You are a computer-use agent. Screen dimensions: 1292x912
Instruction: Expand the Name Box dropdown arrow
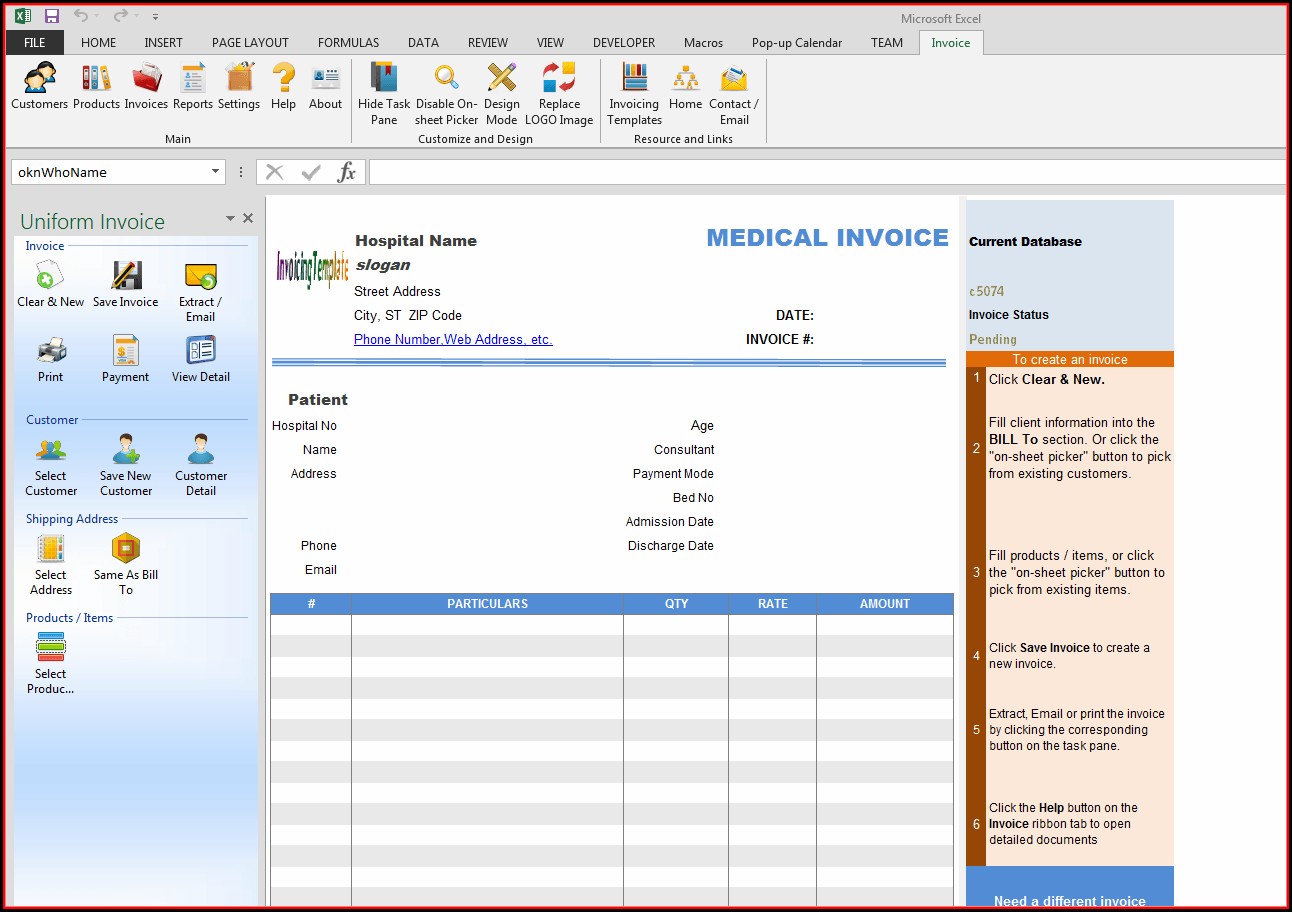pyautogui.click(x=215, y=172)
